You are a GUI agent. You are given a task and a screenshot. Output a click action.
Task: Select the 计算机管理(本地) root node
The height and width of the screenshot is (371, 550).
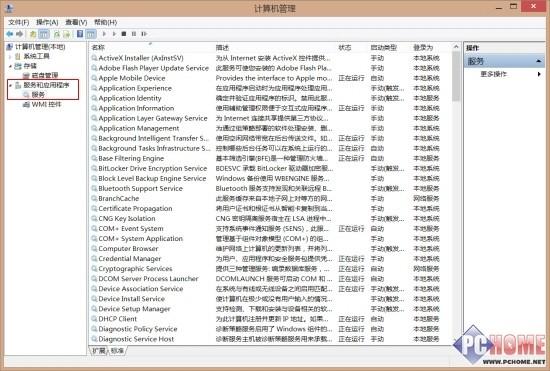coord(40,47)
